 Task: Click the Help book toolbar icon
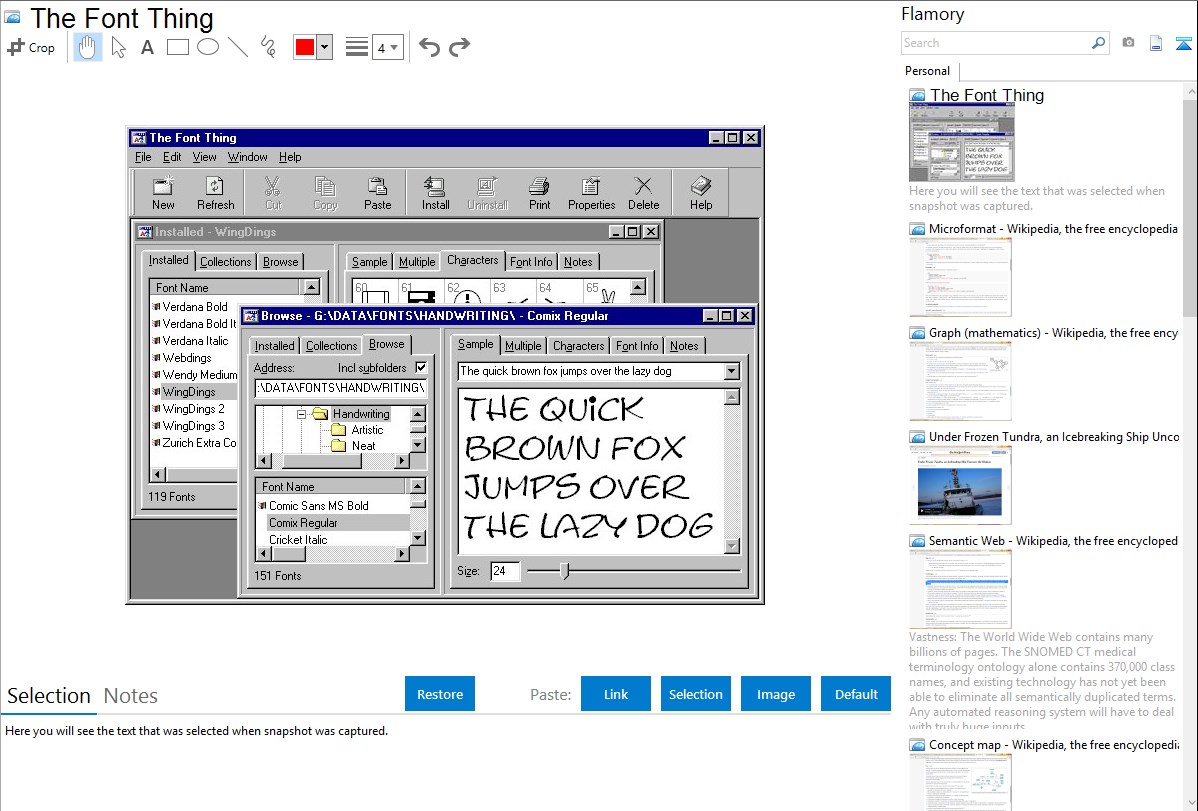pos(701,193)
